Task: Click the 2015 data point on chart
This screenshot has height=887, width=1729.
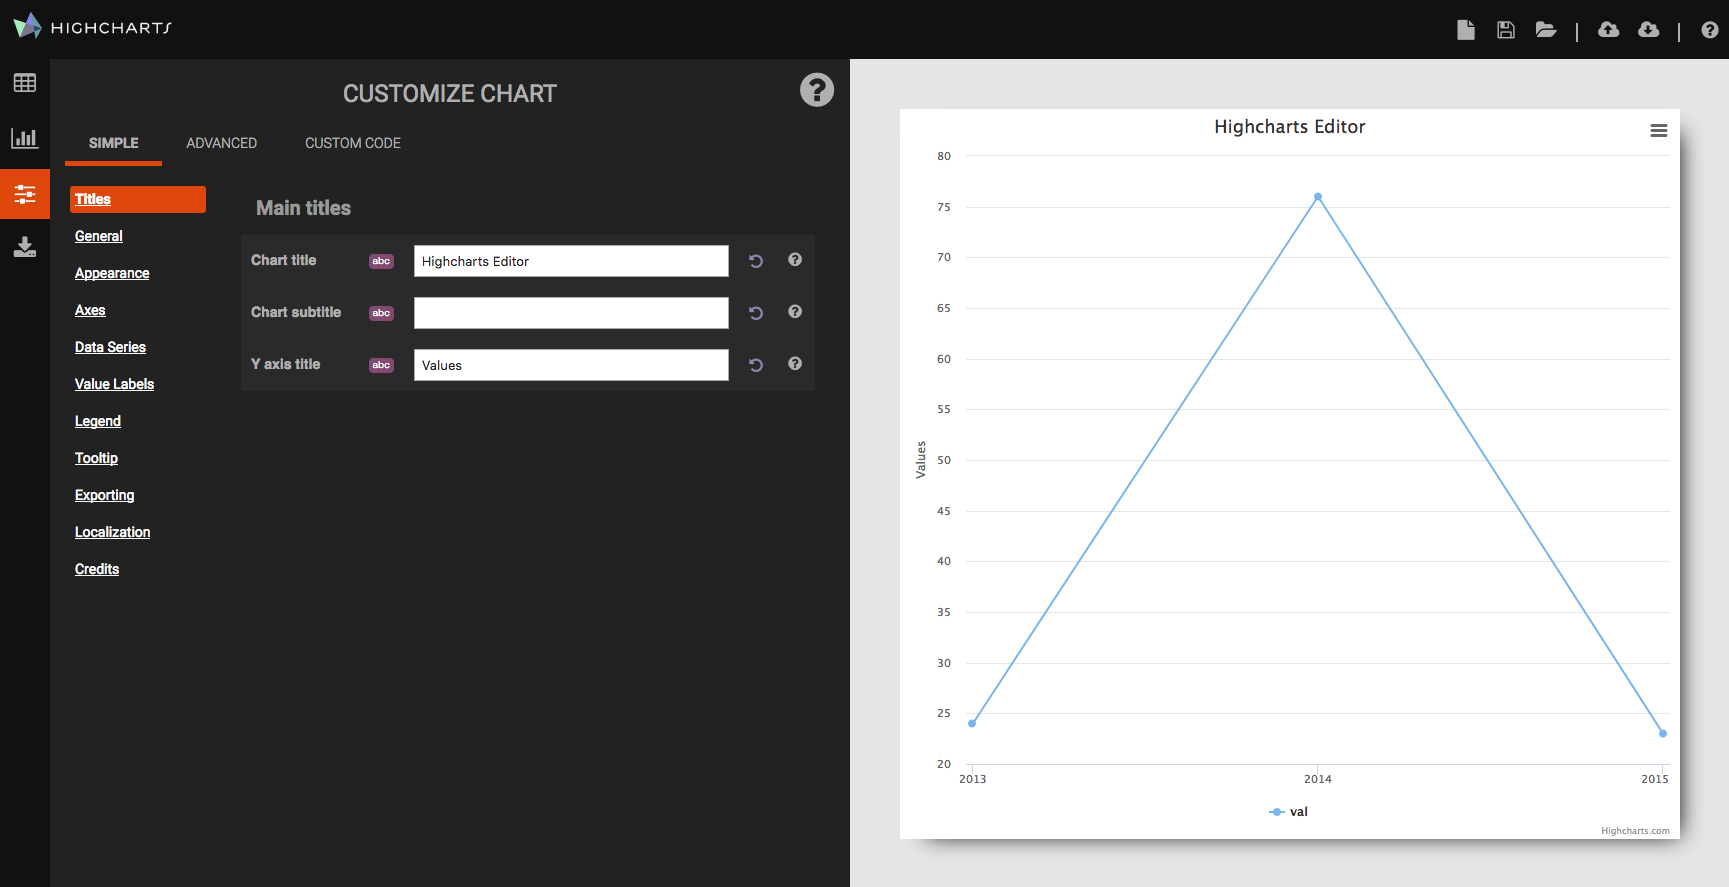Action: (x=1663, y=734)
